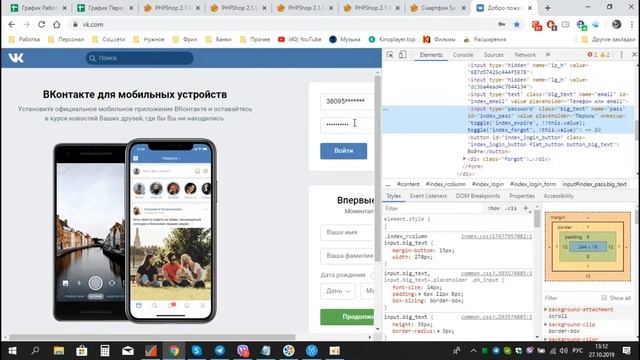The height and width of the screenshot is (360, 640).
Task: Launch Calculator from the taskbar
Action: click(105, 351)
